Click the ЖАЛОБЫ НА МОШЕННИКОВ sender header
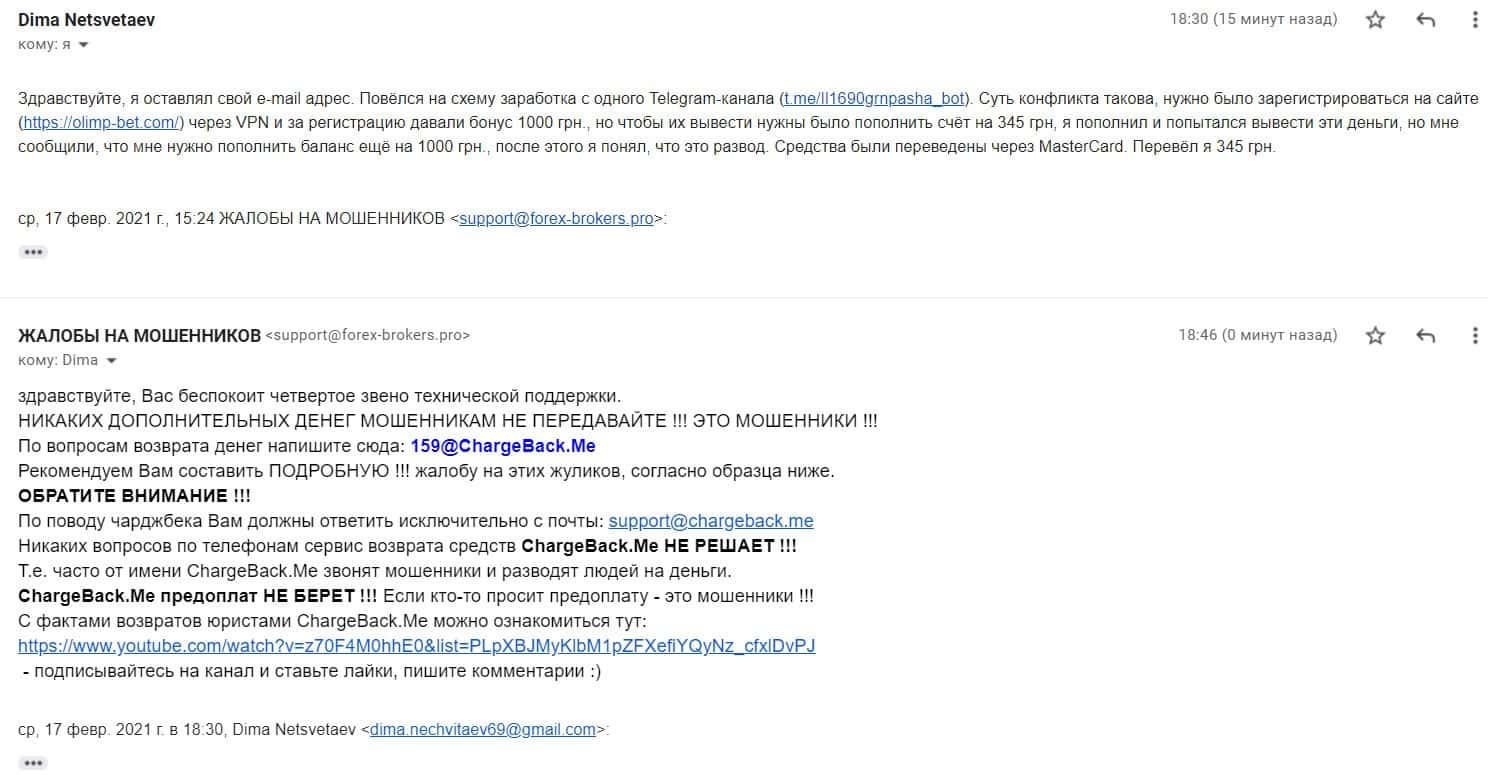The height and width of the screenshot is (775, 1505). (x=139, y=335)
